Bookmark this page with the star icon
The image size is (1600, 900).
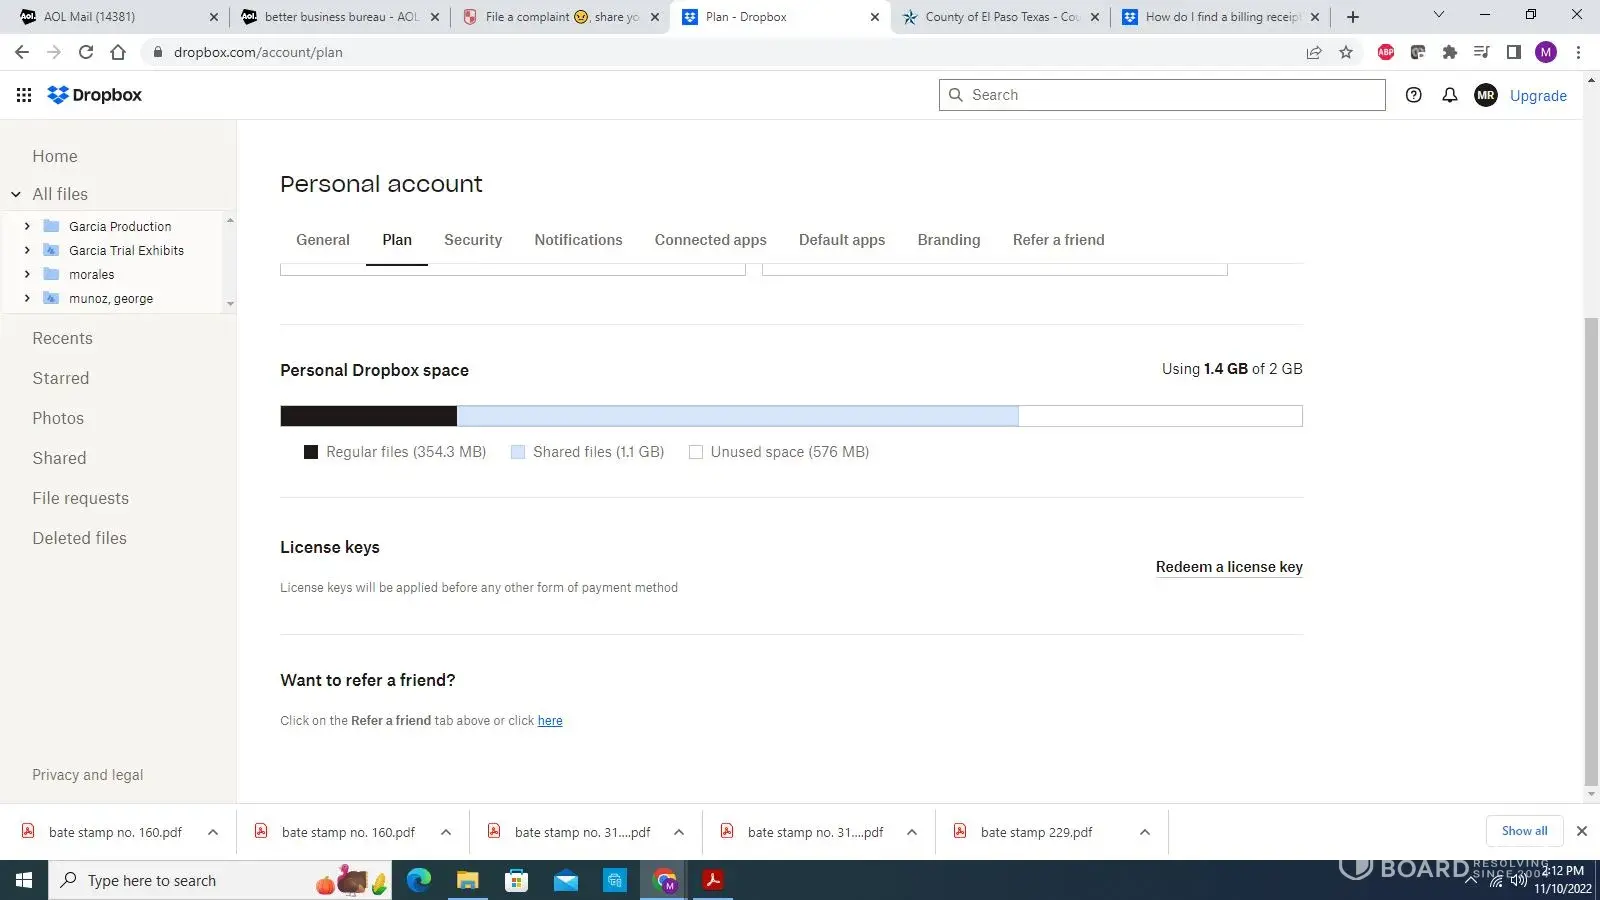click(1346, 52)
